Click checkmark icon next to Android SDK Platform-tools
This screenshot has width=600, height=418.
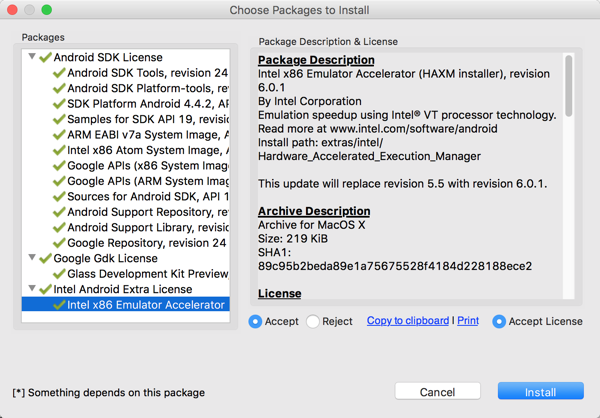[x=59, y=88]
